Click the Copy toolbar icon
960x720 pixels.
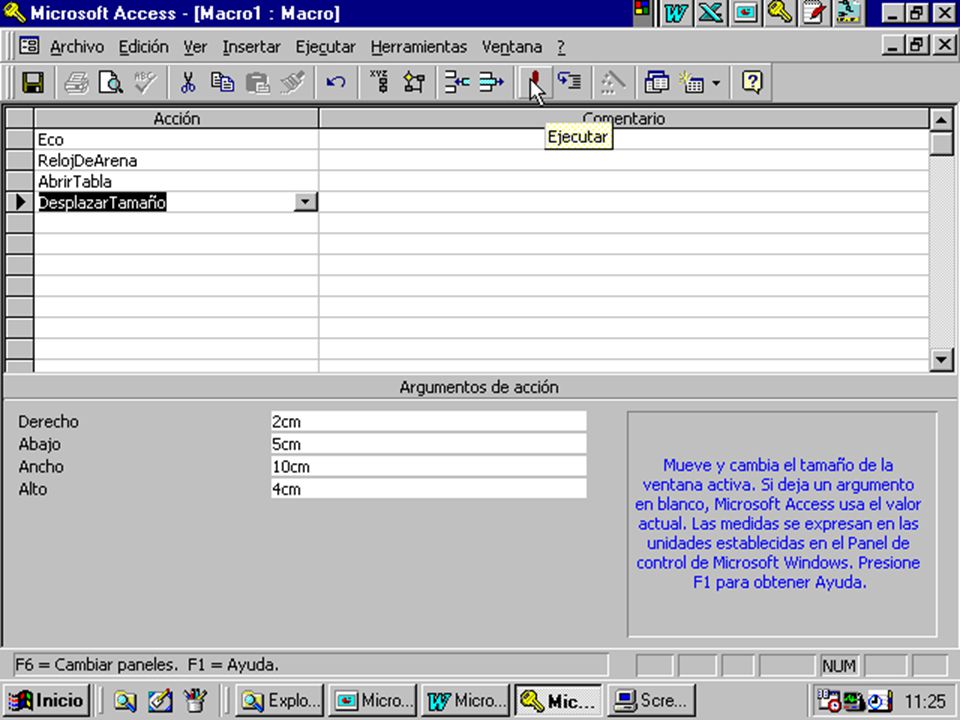[223, 82]
